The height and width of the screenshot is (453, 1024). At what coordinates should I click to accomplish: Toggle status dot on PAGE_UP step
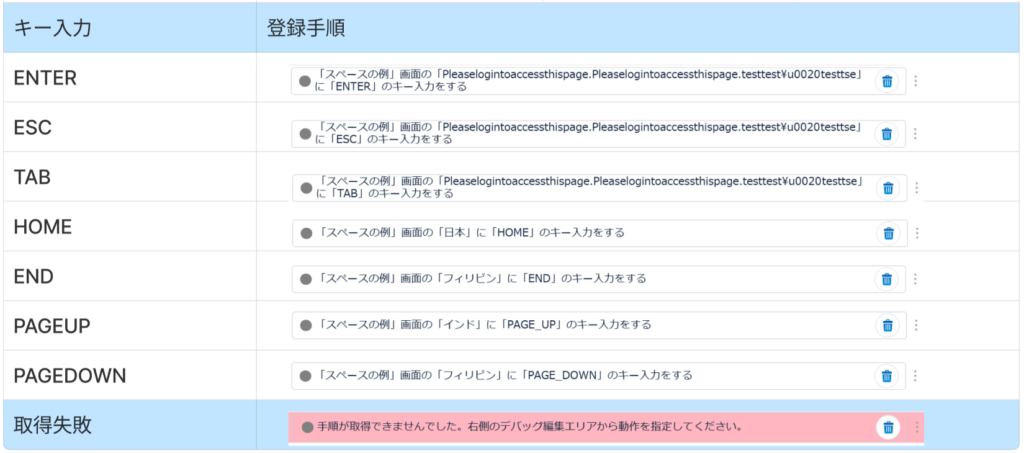pos(306,325)
